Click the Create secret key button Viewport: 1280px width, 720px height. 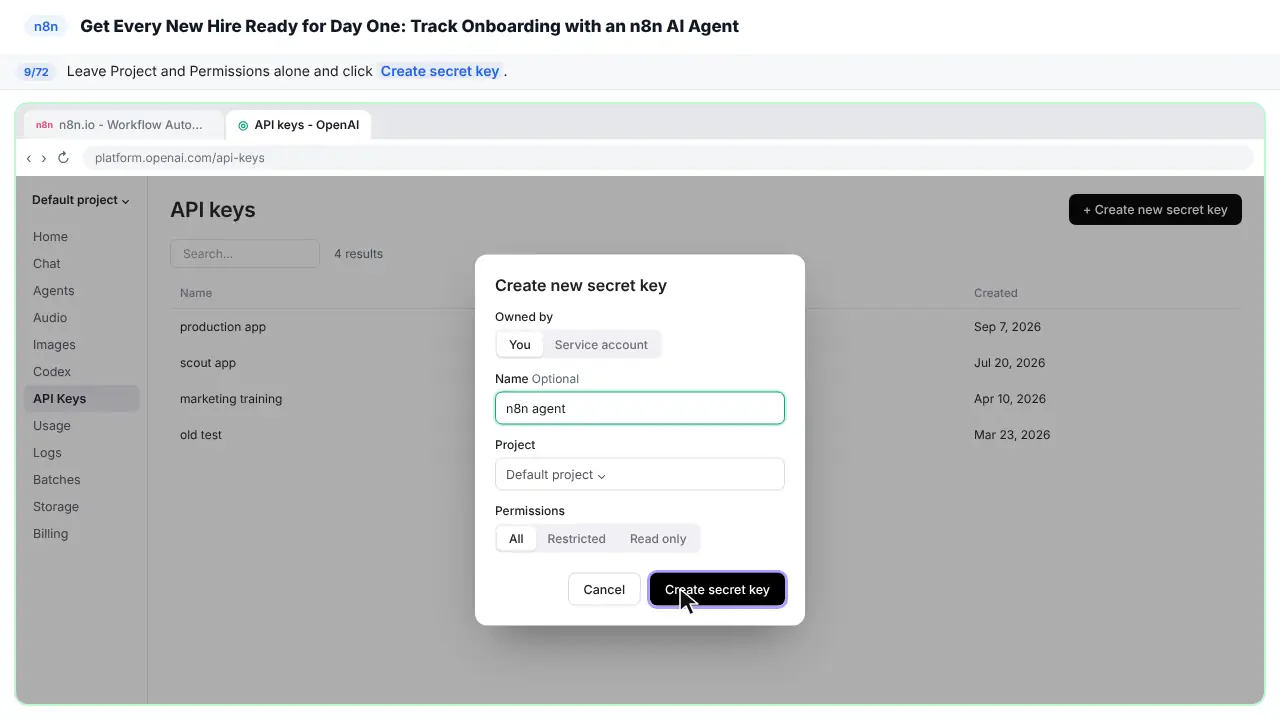[x=717, y=590]
